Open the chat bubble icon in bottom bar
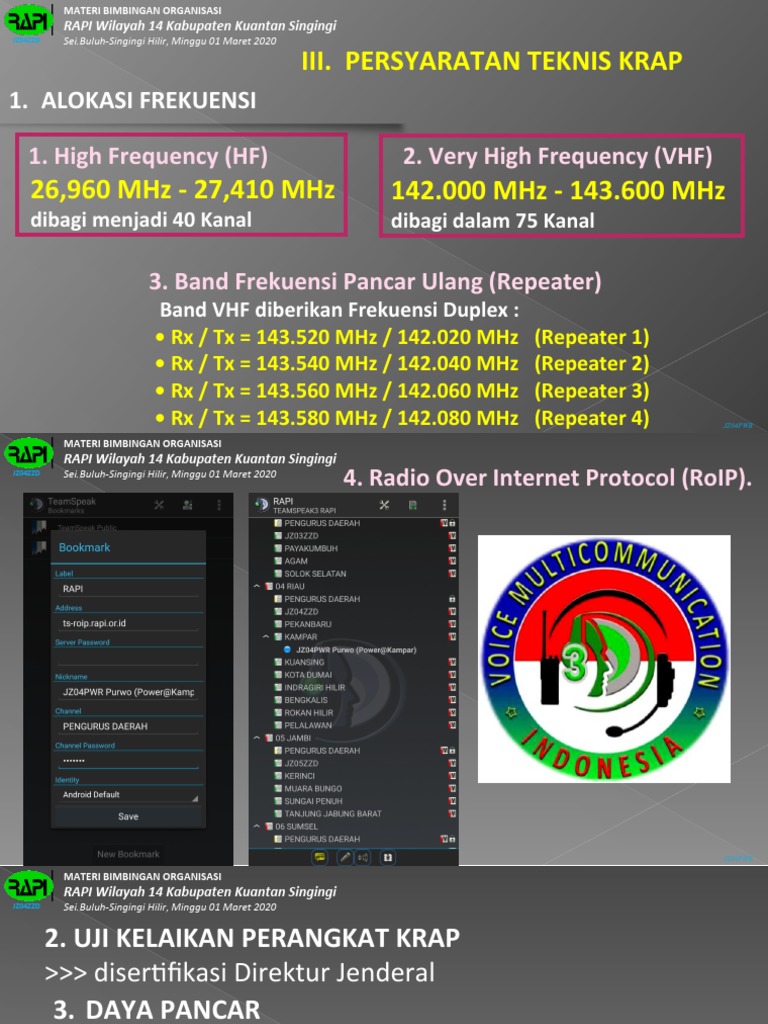The height and width of the screenshot is (1024, 768). [319, 857]
